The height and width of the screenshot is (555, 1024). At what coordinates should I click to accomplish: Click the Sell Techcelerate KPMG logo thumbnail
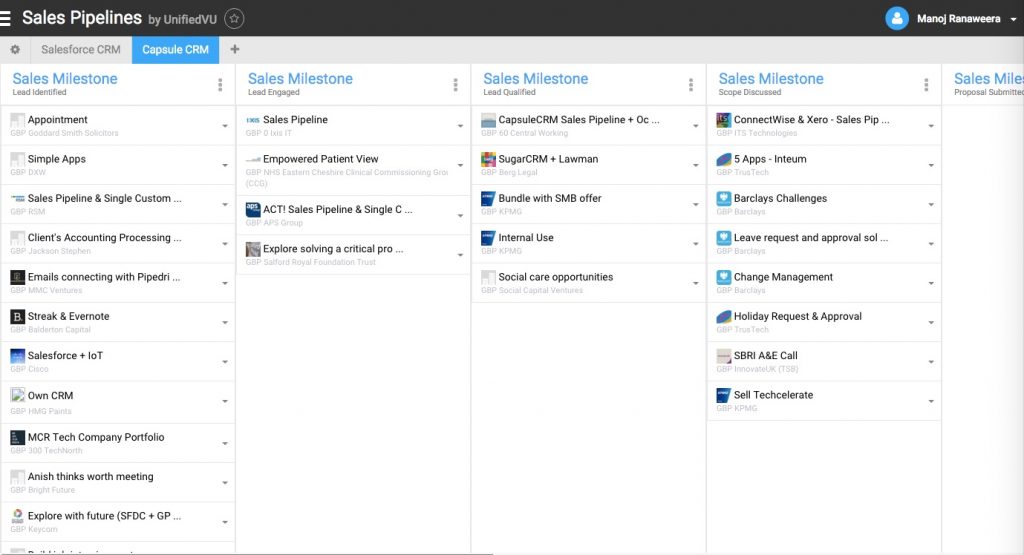724,395
